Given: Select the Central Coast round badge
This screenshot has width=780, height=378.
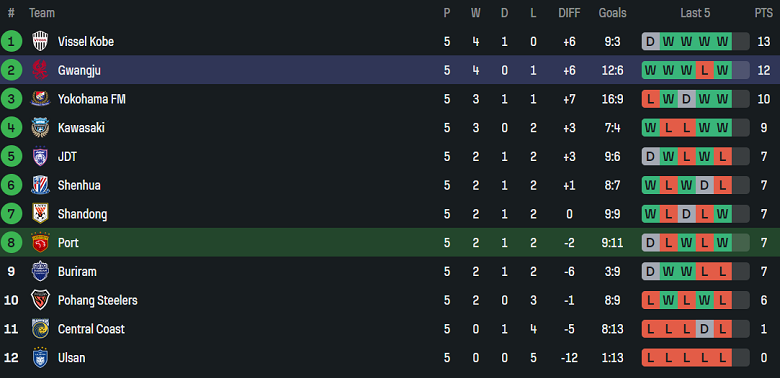Looking at the screenshot, I should (x=40, y=329).
